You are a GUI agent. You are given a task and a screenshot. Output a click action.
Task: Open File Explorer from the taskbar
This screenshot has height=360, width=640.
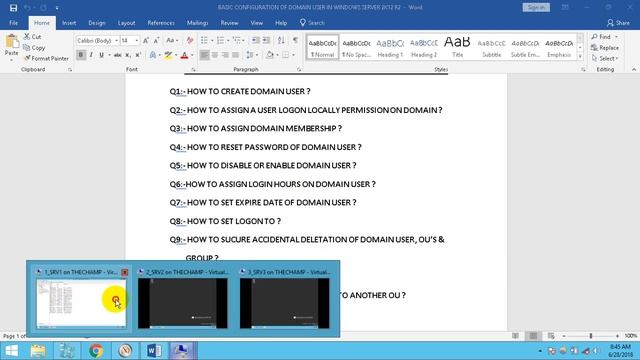click(38, 351)
